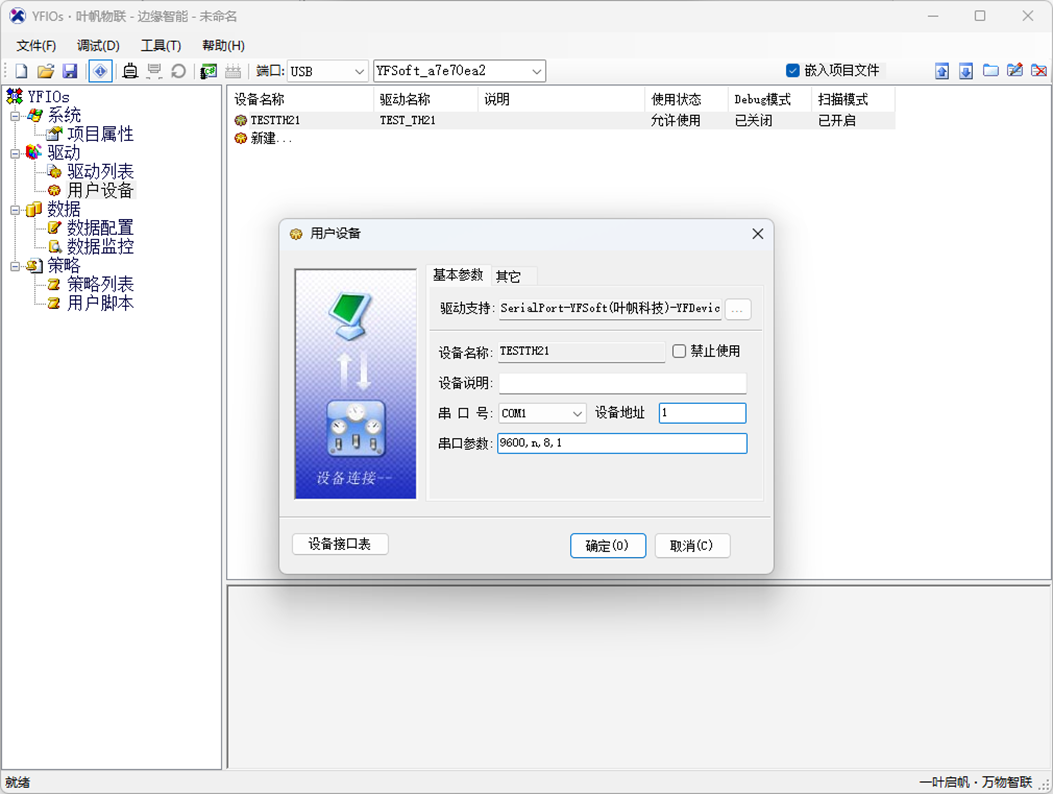Click the 取消(C) button

point(692,545)
